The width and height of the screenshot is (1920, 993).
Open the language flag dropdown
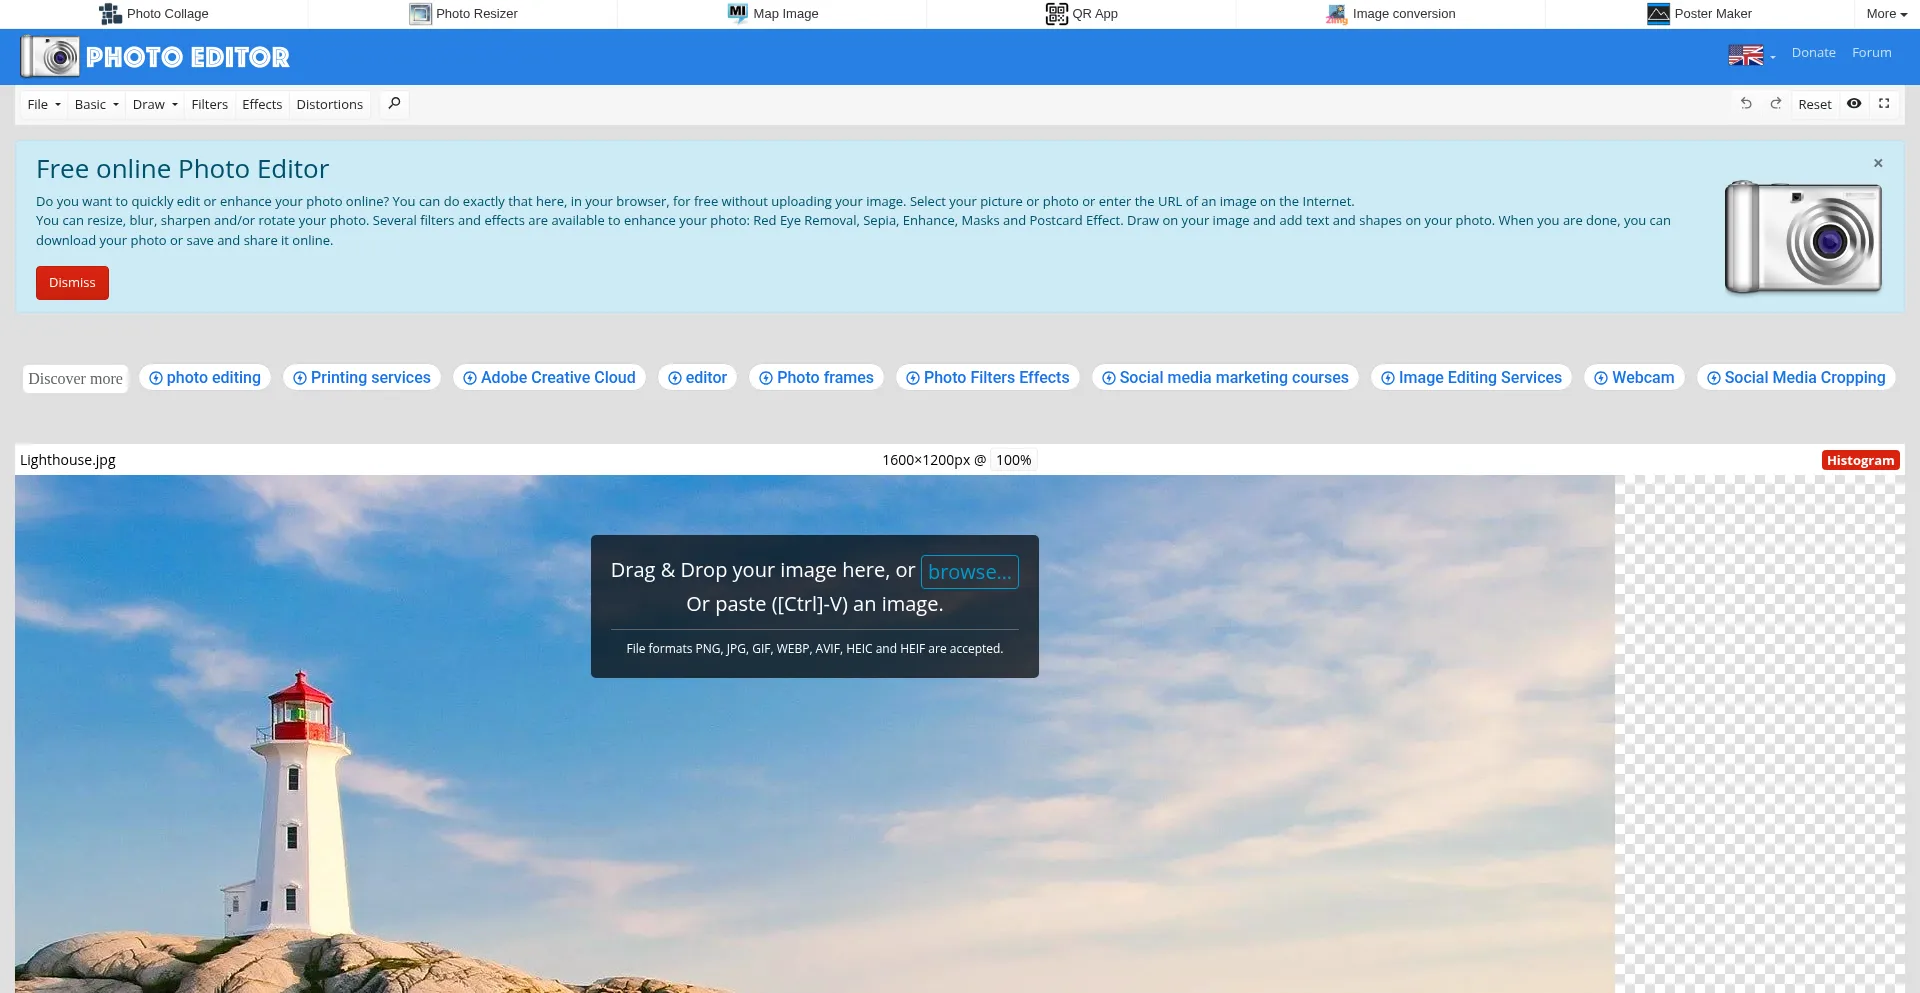pyautogui.click(x=1751, y=55)
